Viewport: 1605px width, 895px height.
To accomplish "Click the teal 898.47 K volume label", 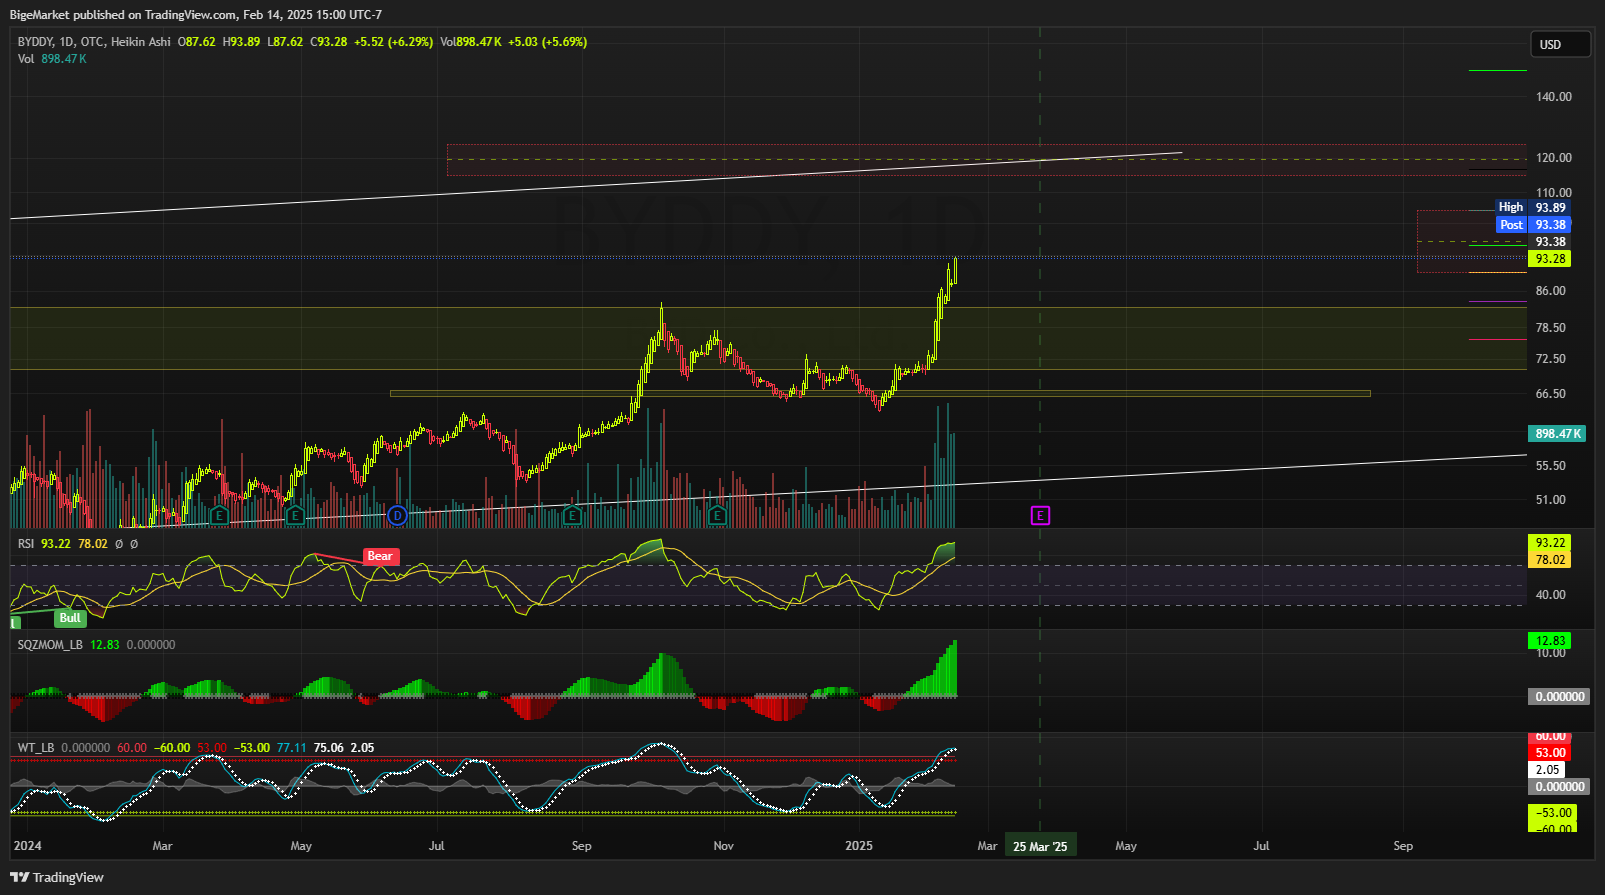I will tap(1558, 434).
